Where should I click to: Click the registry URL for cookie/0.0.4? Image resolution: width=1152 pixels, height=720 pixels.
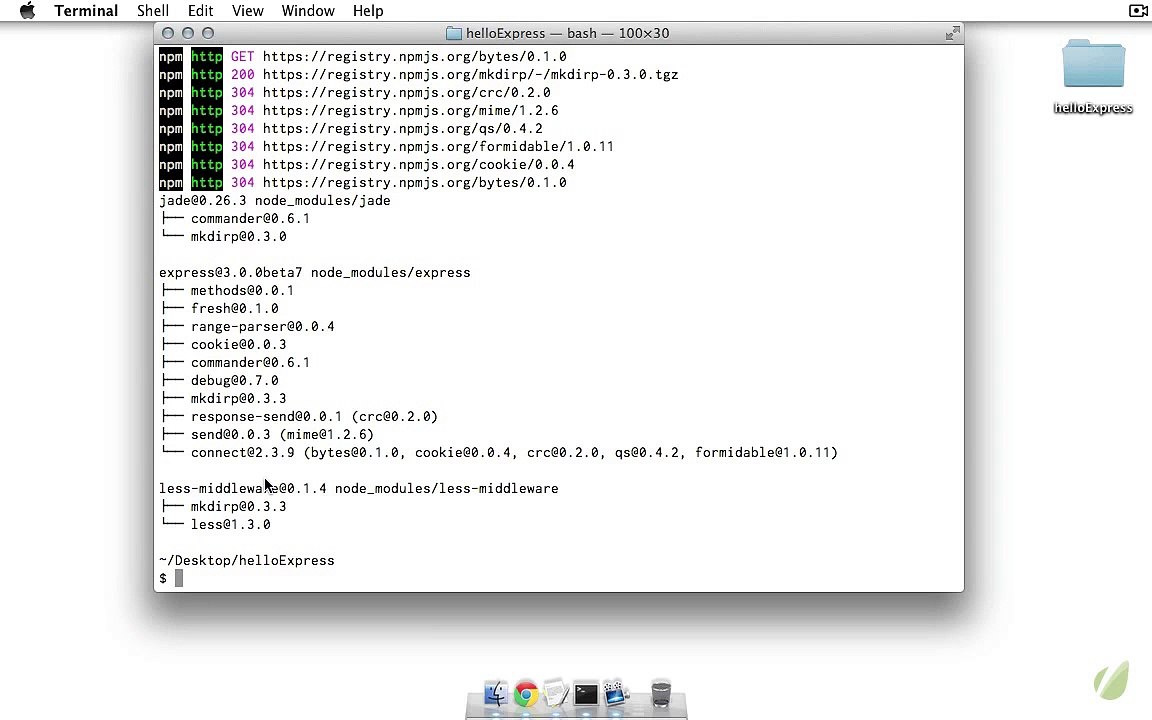pos(419,165)
